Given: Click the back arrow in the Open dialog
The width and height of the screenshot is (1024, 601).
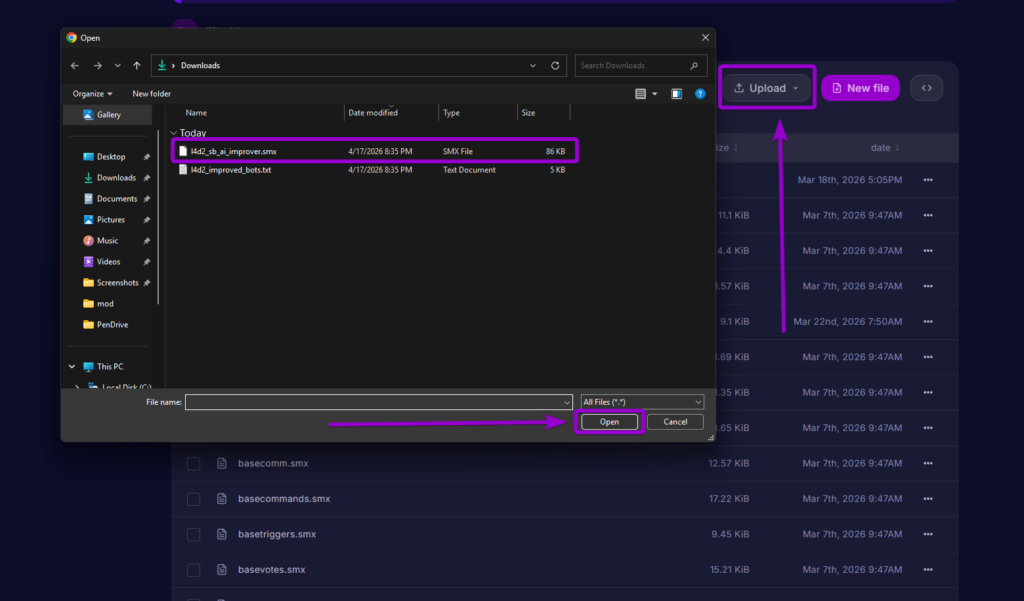Looking at the screenshot, I should 75,65.
